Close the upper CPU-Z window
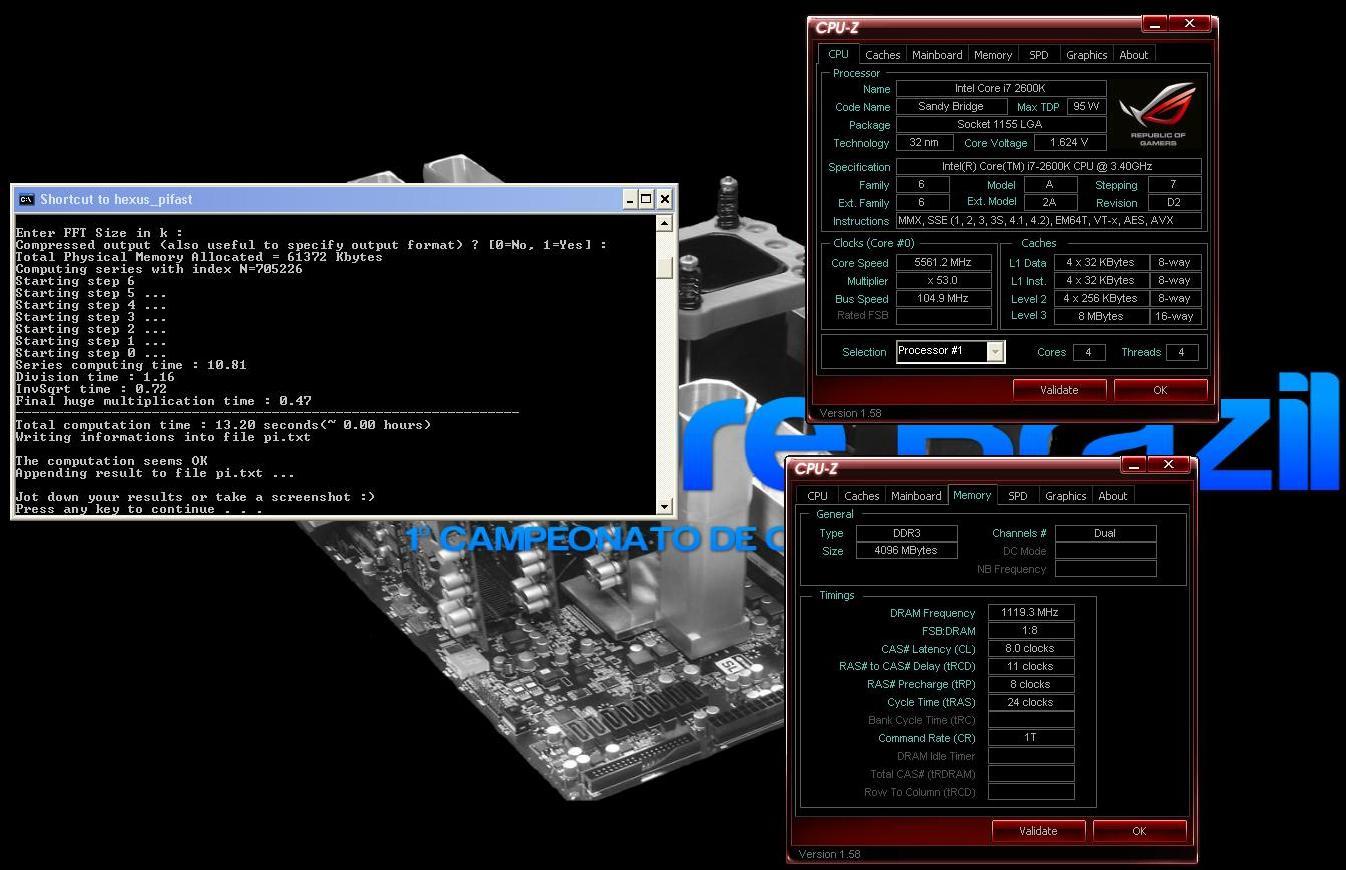 (x=1190, y=24)
